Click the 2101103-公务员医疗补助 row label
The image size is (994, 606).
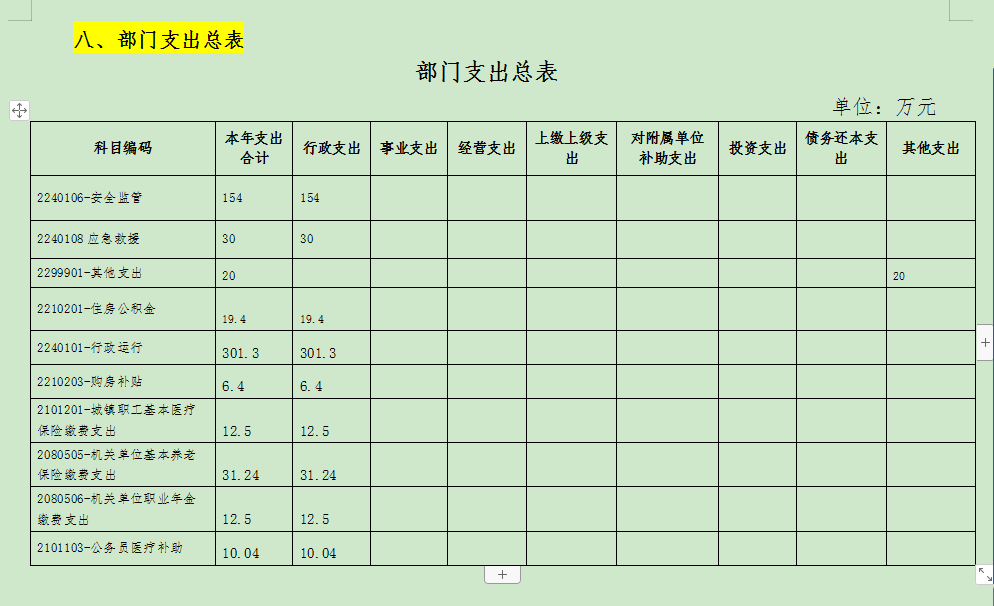109,548
